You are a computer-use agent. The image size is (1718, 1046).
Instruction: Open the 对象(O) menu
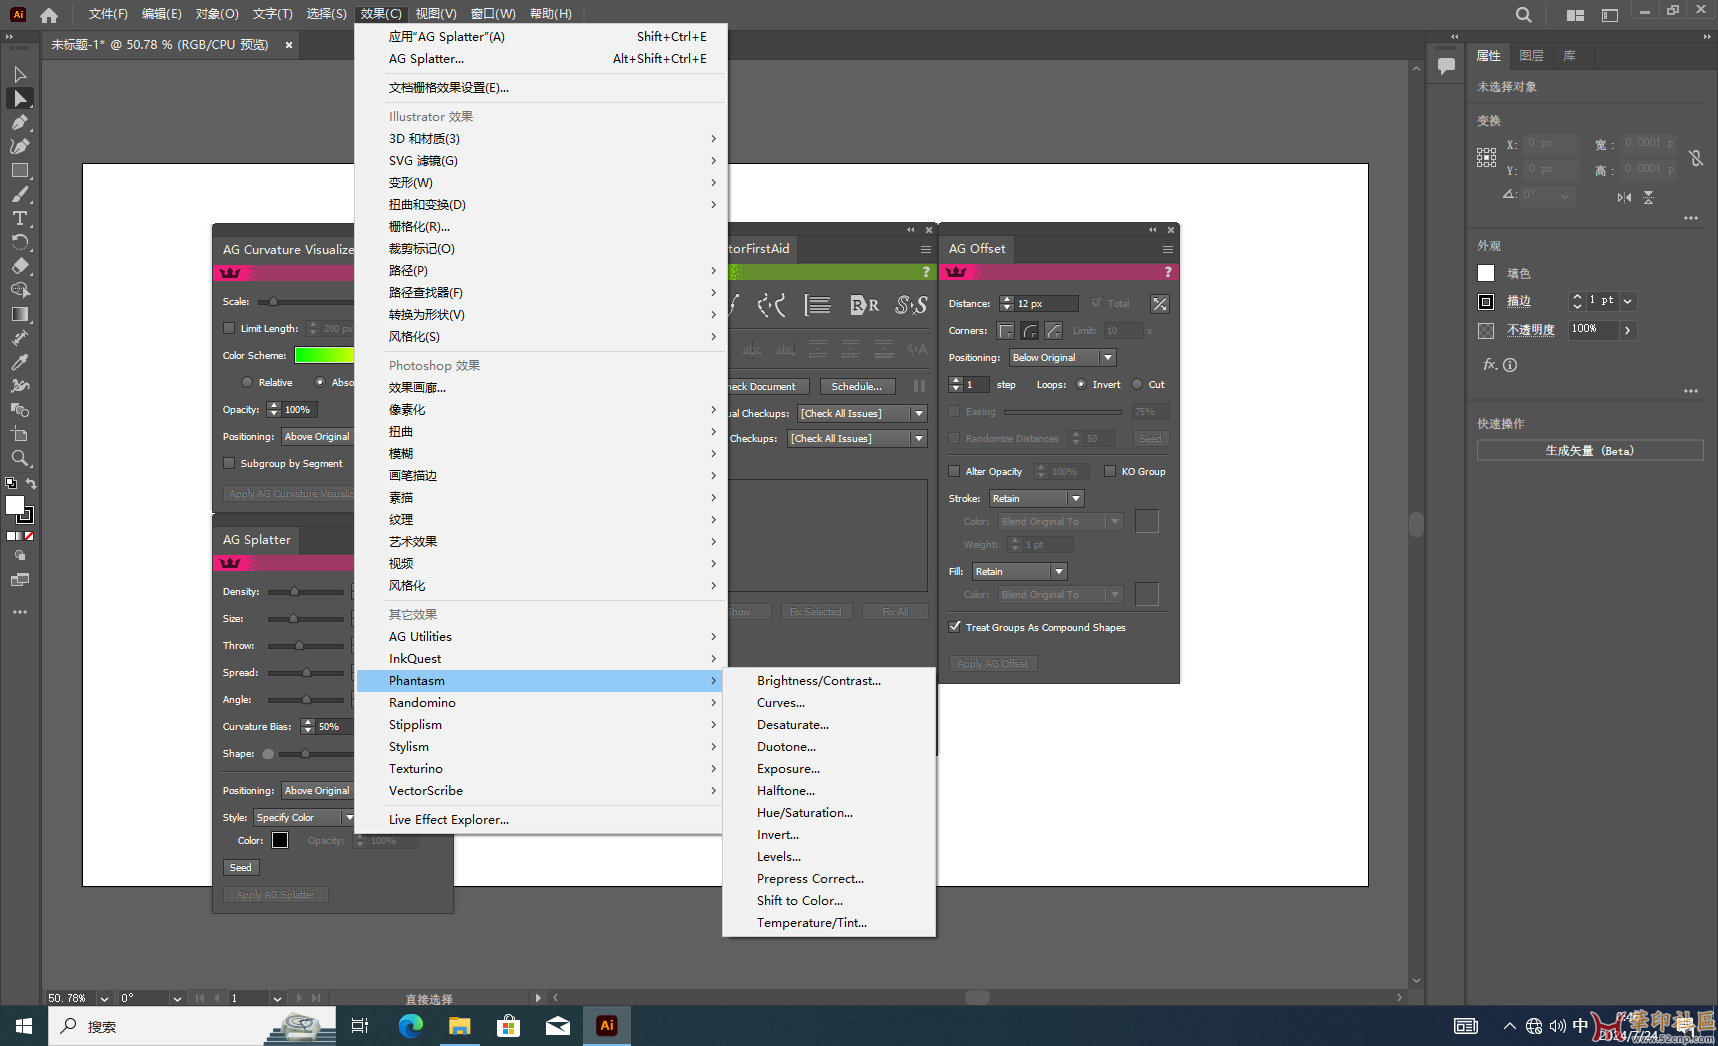pyautogui.click(x=217, y=14)
